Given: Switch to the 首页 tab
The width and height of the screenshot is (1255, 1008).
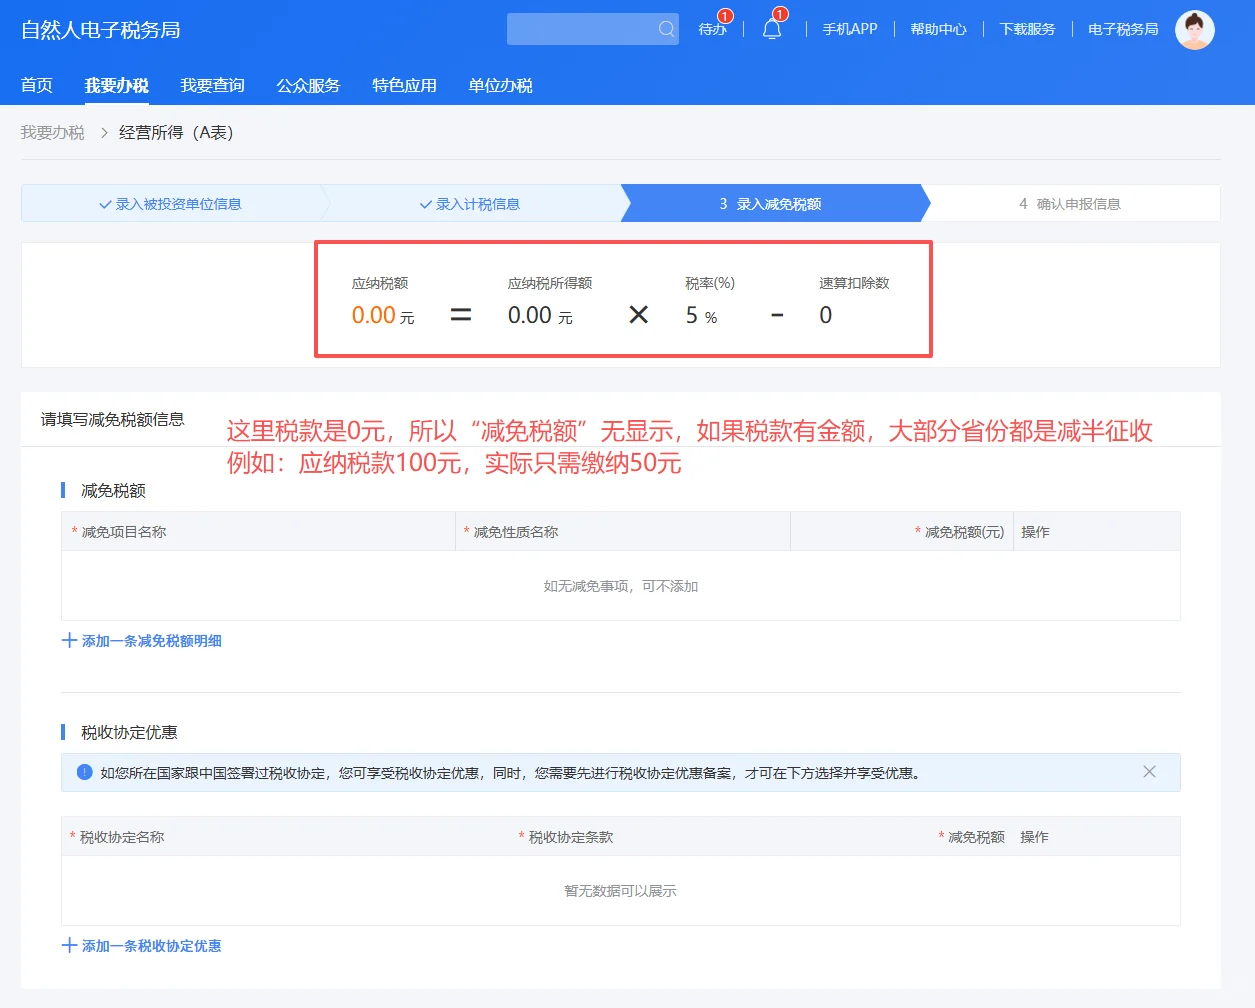Looking at the screenshot, I should pos(36,85).
